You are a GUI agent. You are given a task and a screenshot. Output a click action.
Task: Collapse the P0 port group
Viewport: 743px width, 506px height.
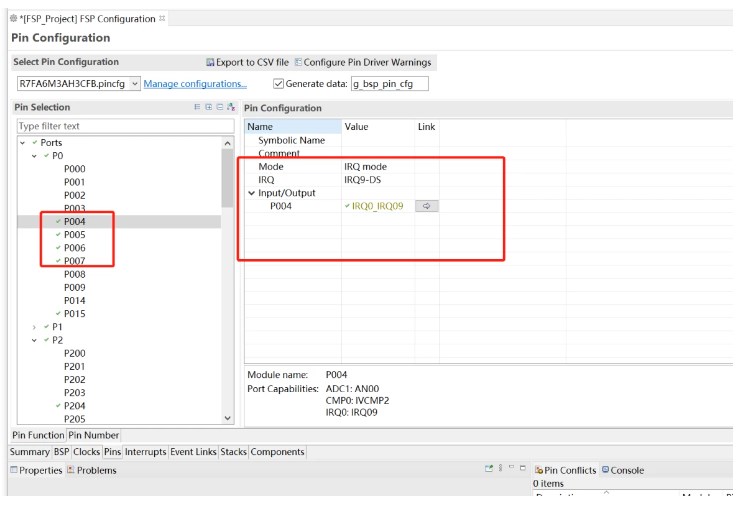pos(34,156)
